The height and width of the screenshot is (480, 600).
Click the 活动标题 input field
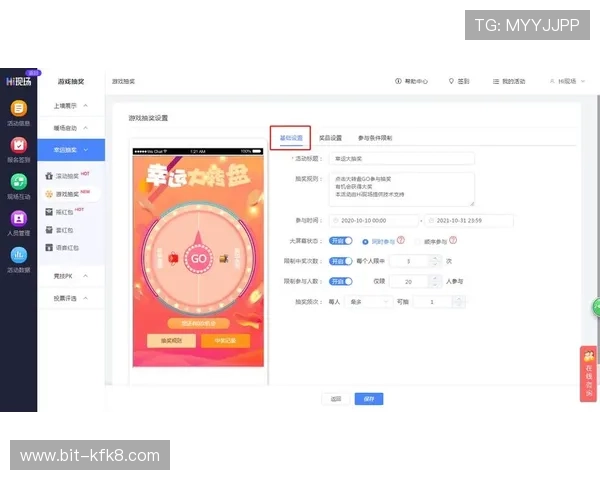[x=402, y=158]
